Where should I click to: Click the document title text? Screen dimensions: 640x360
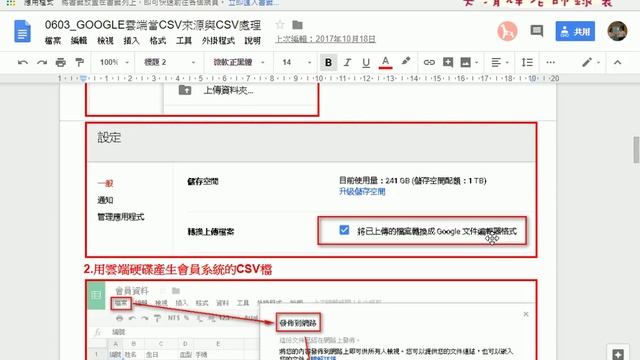coord(153,25)
